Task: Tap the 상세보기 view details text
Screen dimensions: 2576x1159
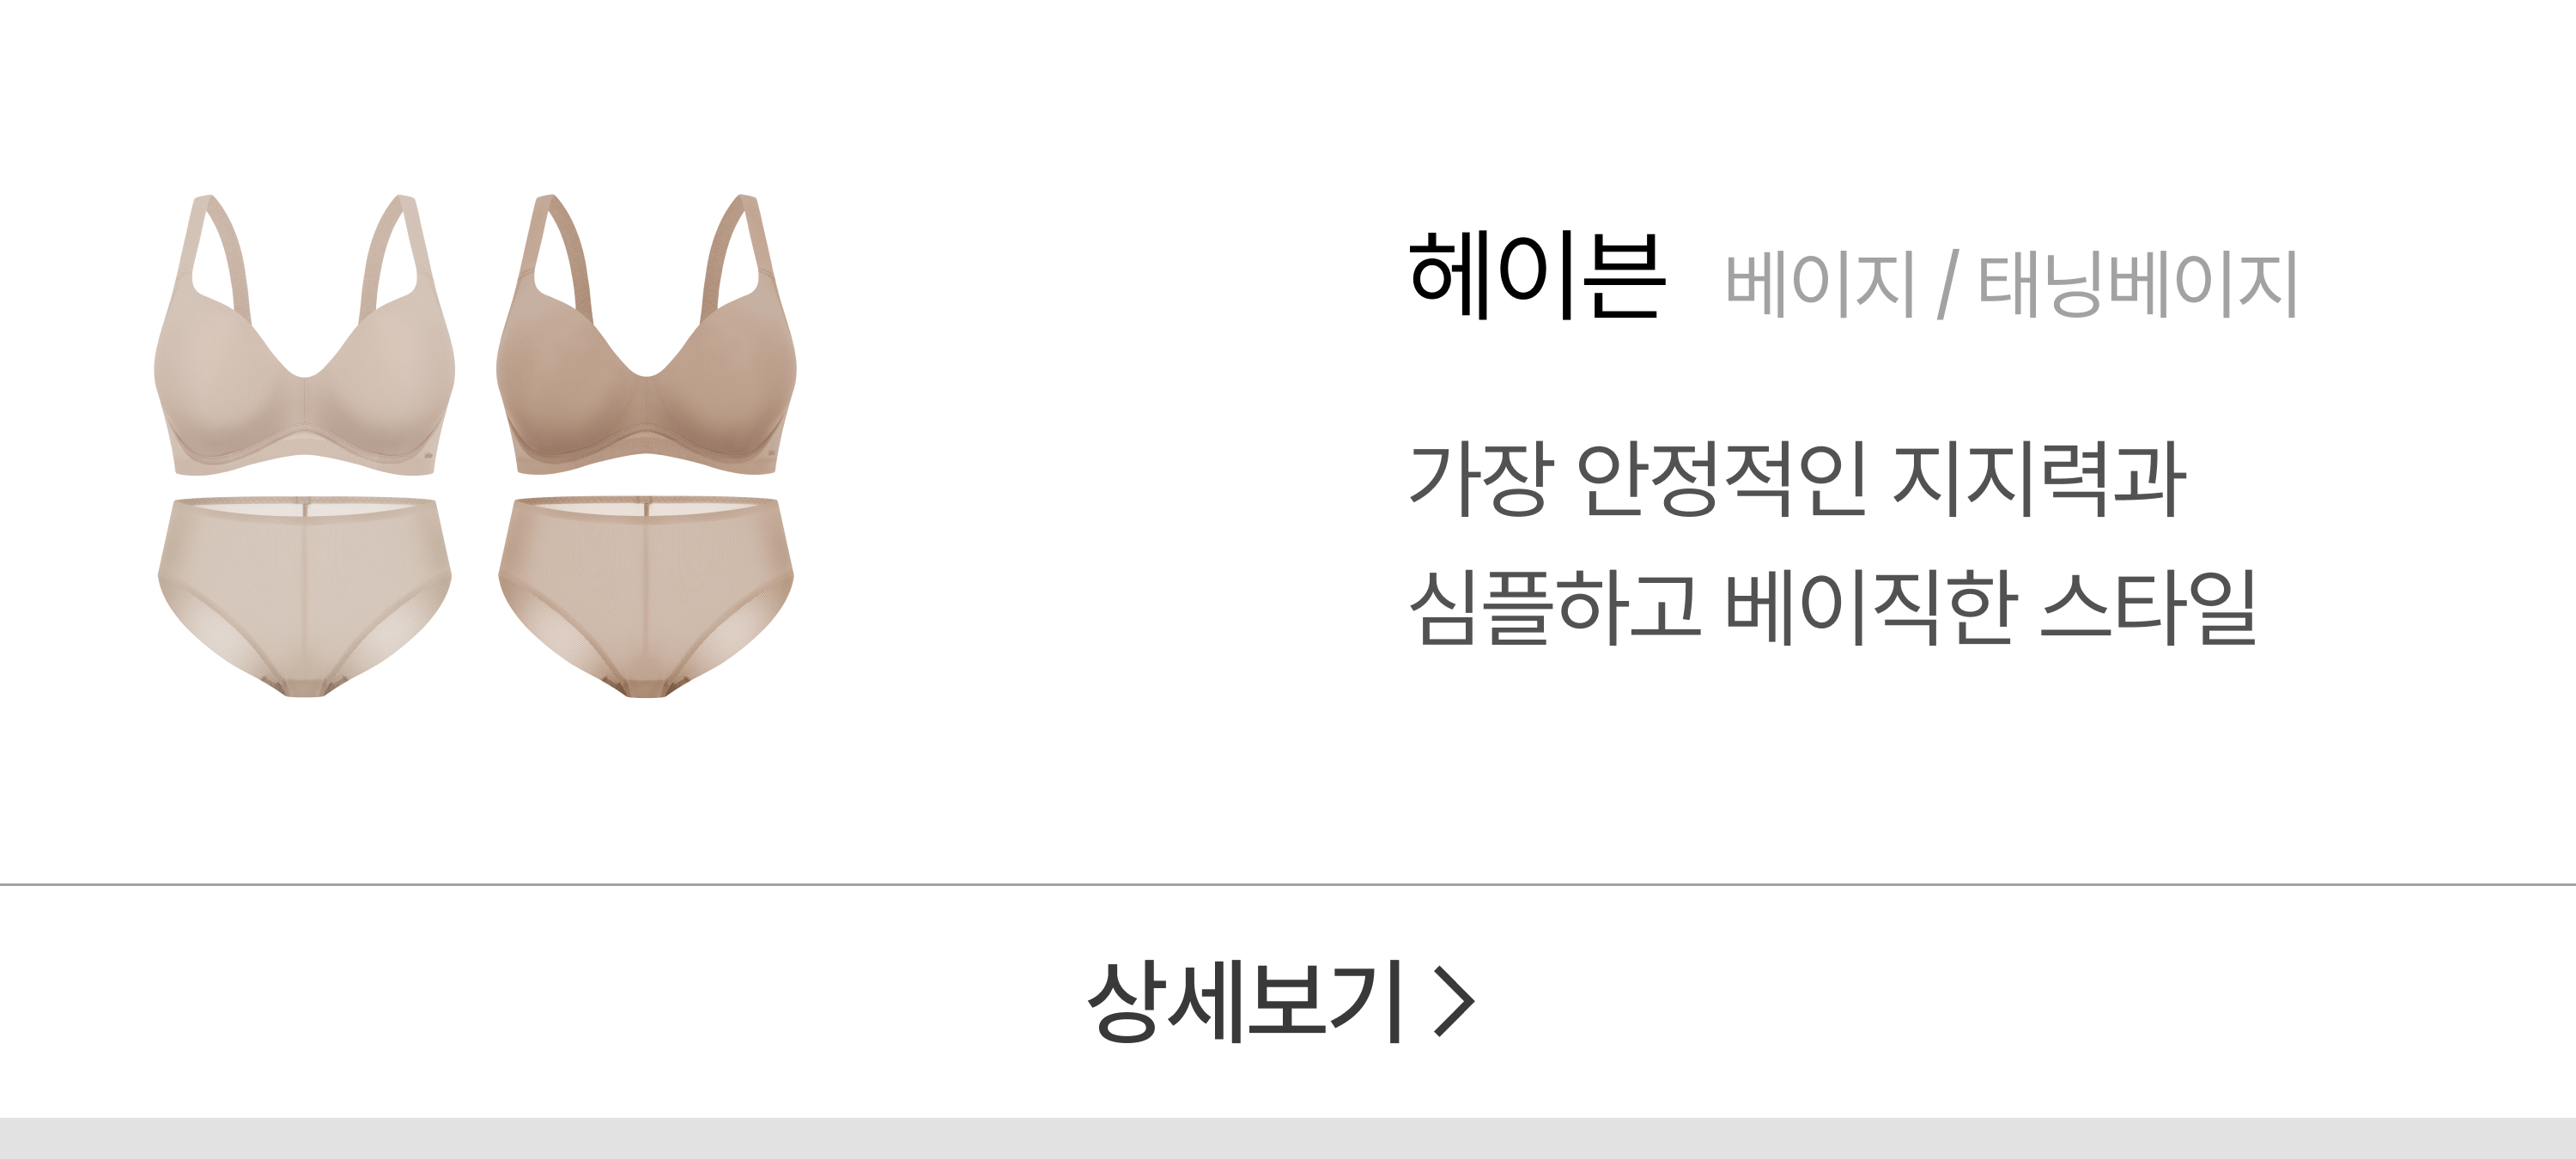Action: click(x=1244, y=1001)
